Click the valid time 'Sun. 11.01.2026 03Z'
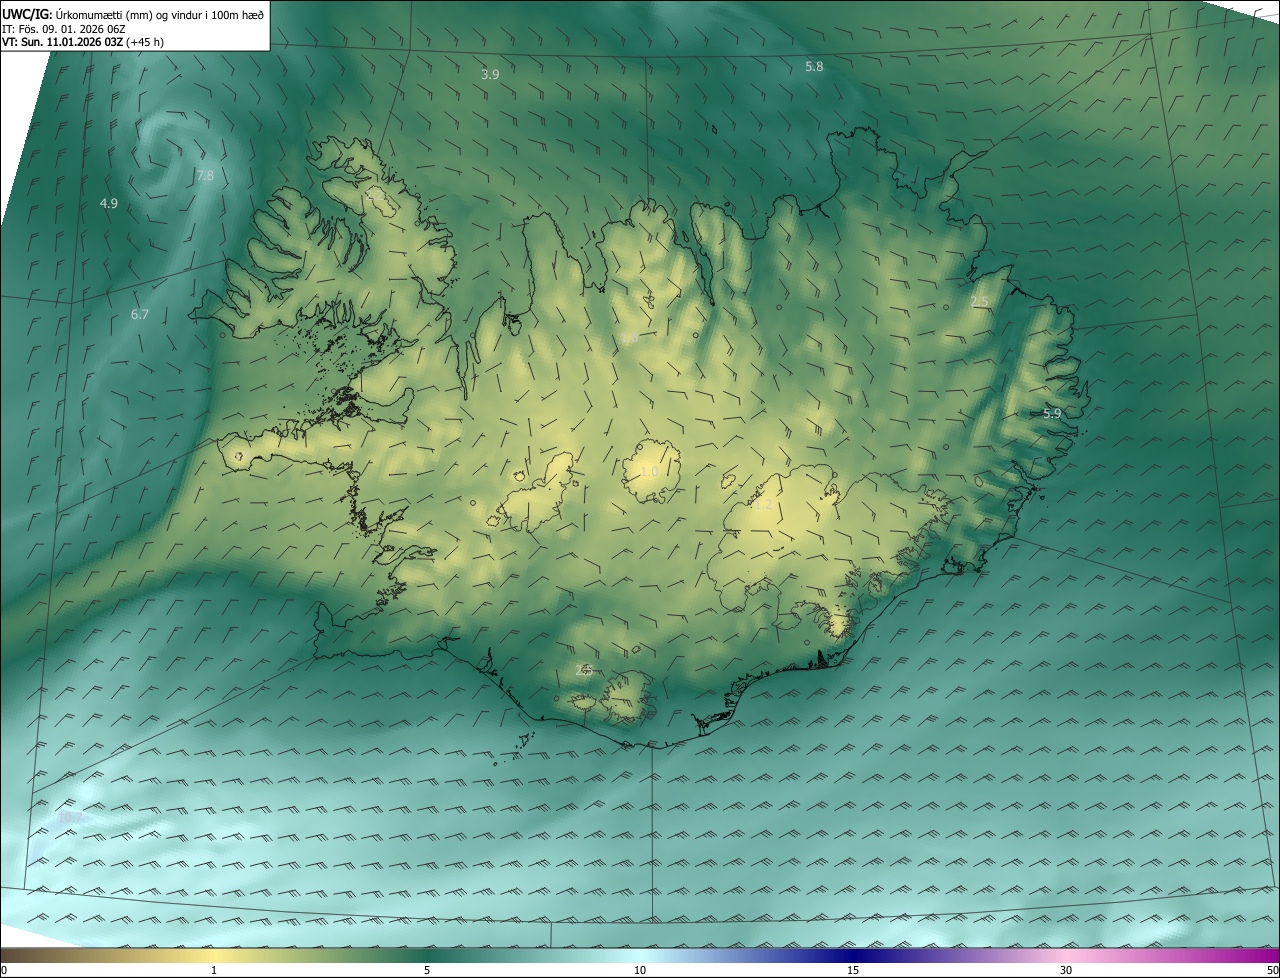 point(72,42)
